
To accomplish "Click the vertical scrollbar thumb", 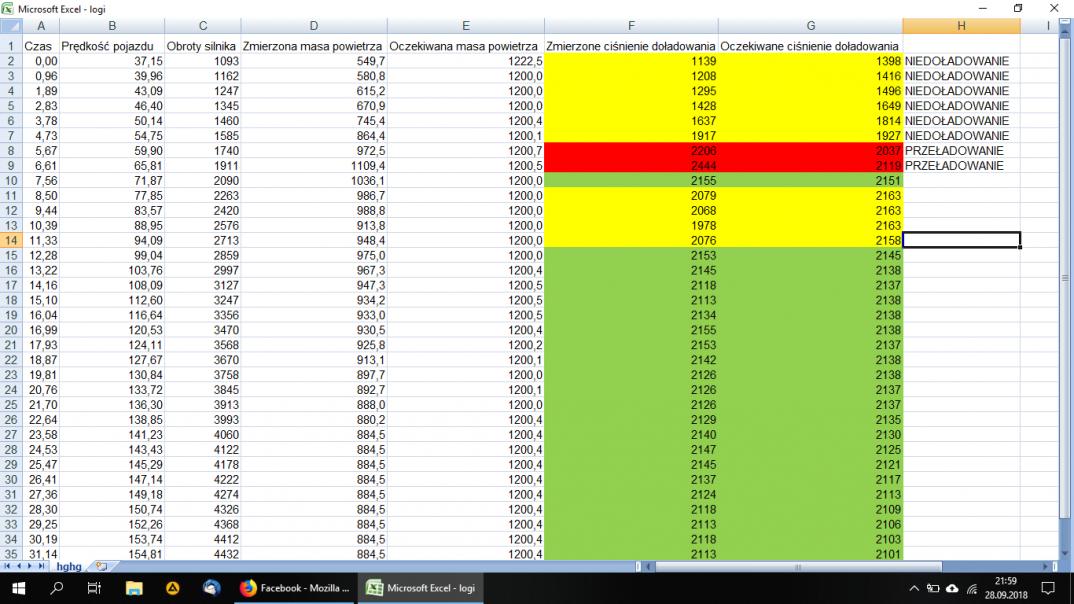I will [x=1065, y=279].
